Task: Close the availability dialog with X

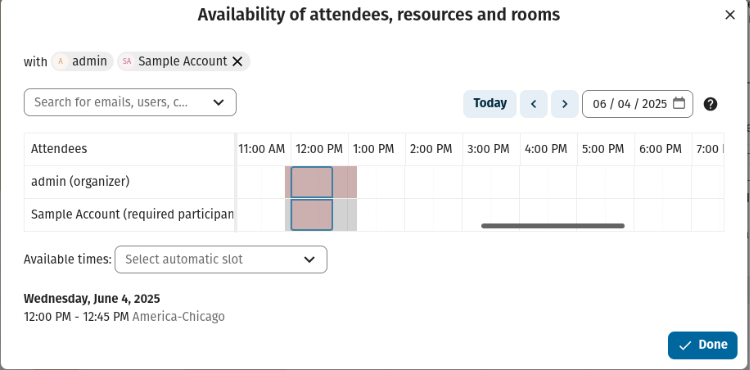Action: pyautogui.click(x=729, y=15)
